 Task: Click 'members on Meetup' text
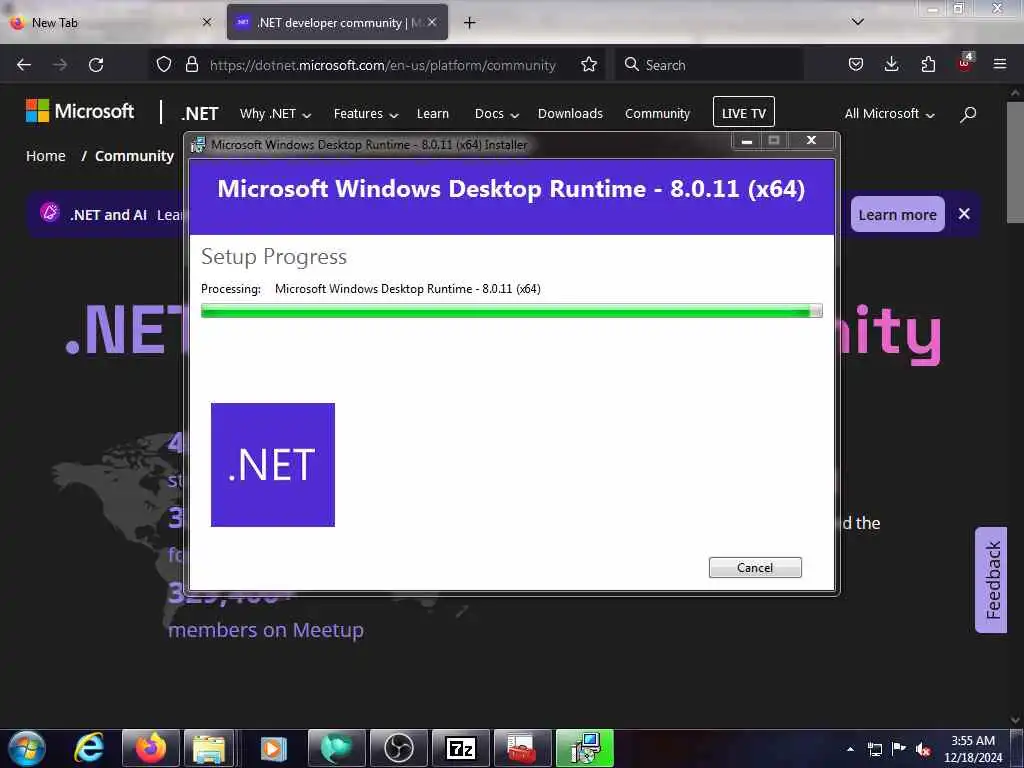(x=265, y=630)
